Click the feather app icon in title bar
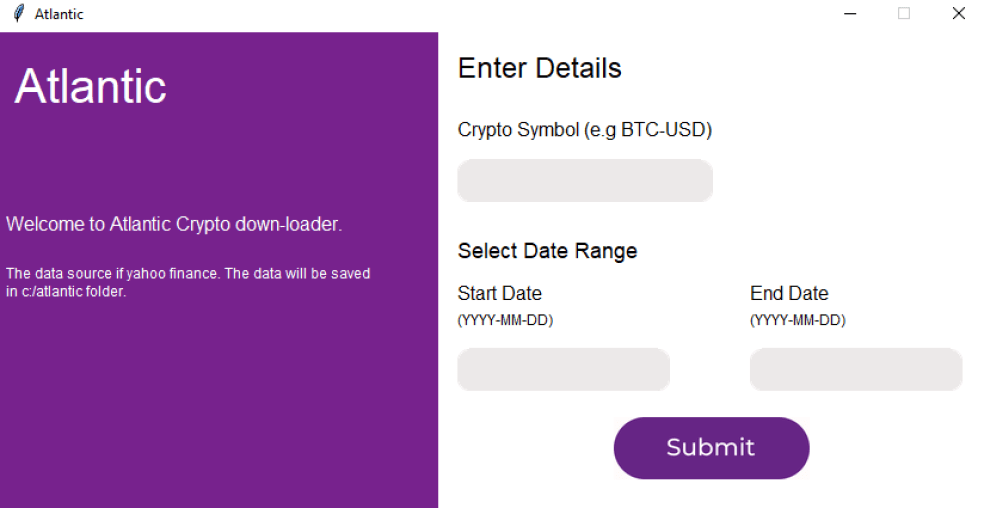 click(19, 13)
